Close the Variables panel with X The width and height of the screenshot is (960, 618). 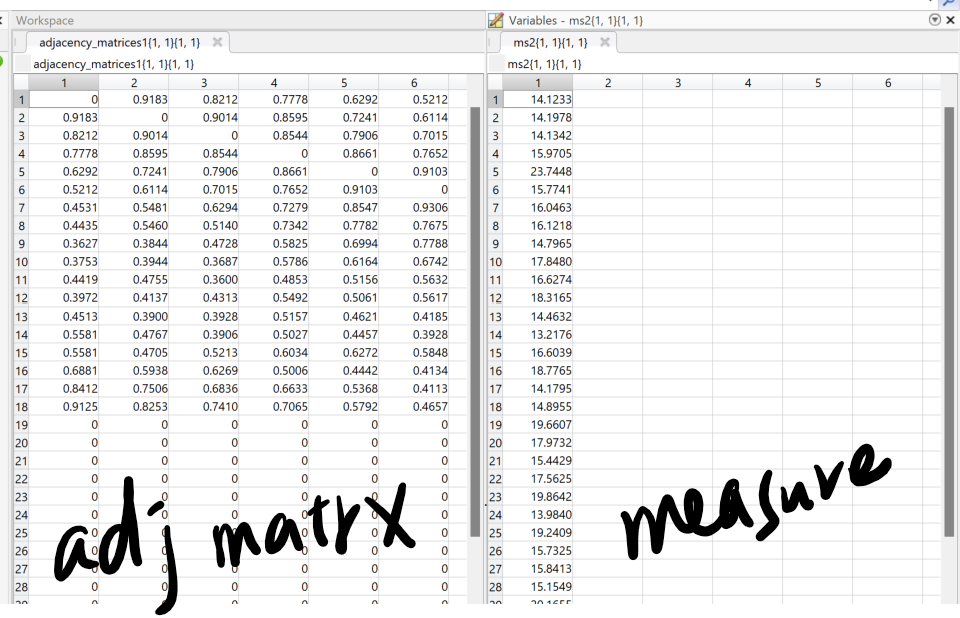pyautogui.click(x=950, y=20)
